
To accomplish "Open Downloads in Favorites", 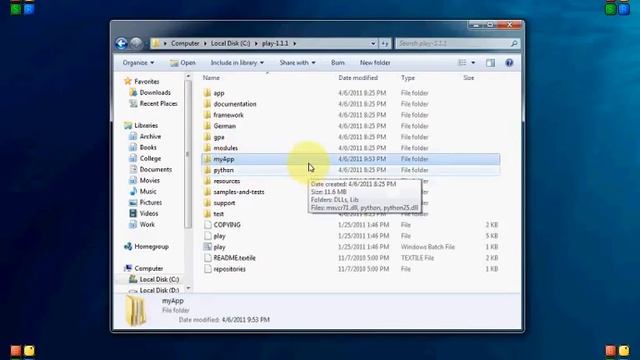I will tap(155, 93).
